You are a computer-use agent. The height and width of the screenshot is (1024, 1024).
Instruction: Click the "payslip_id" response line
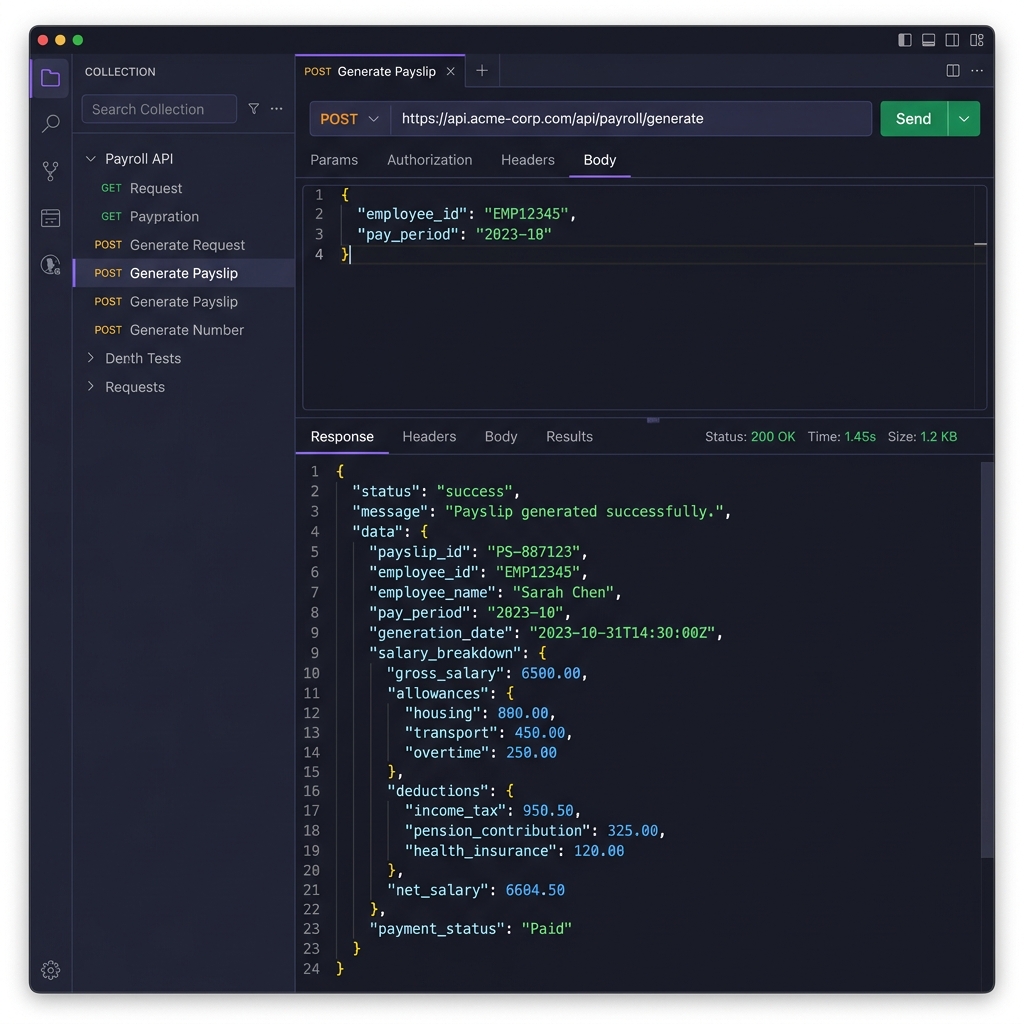(478, 552)
